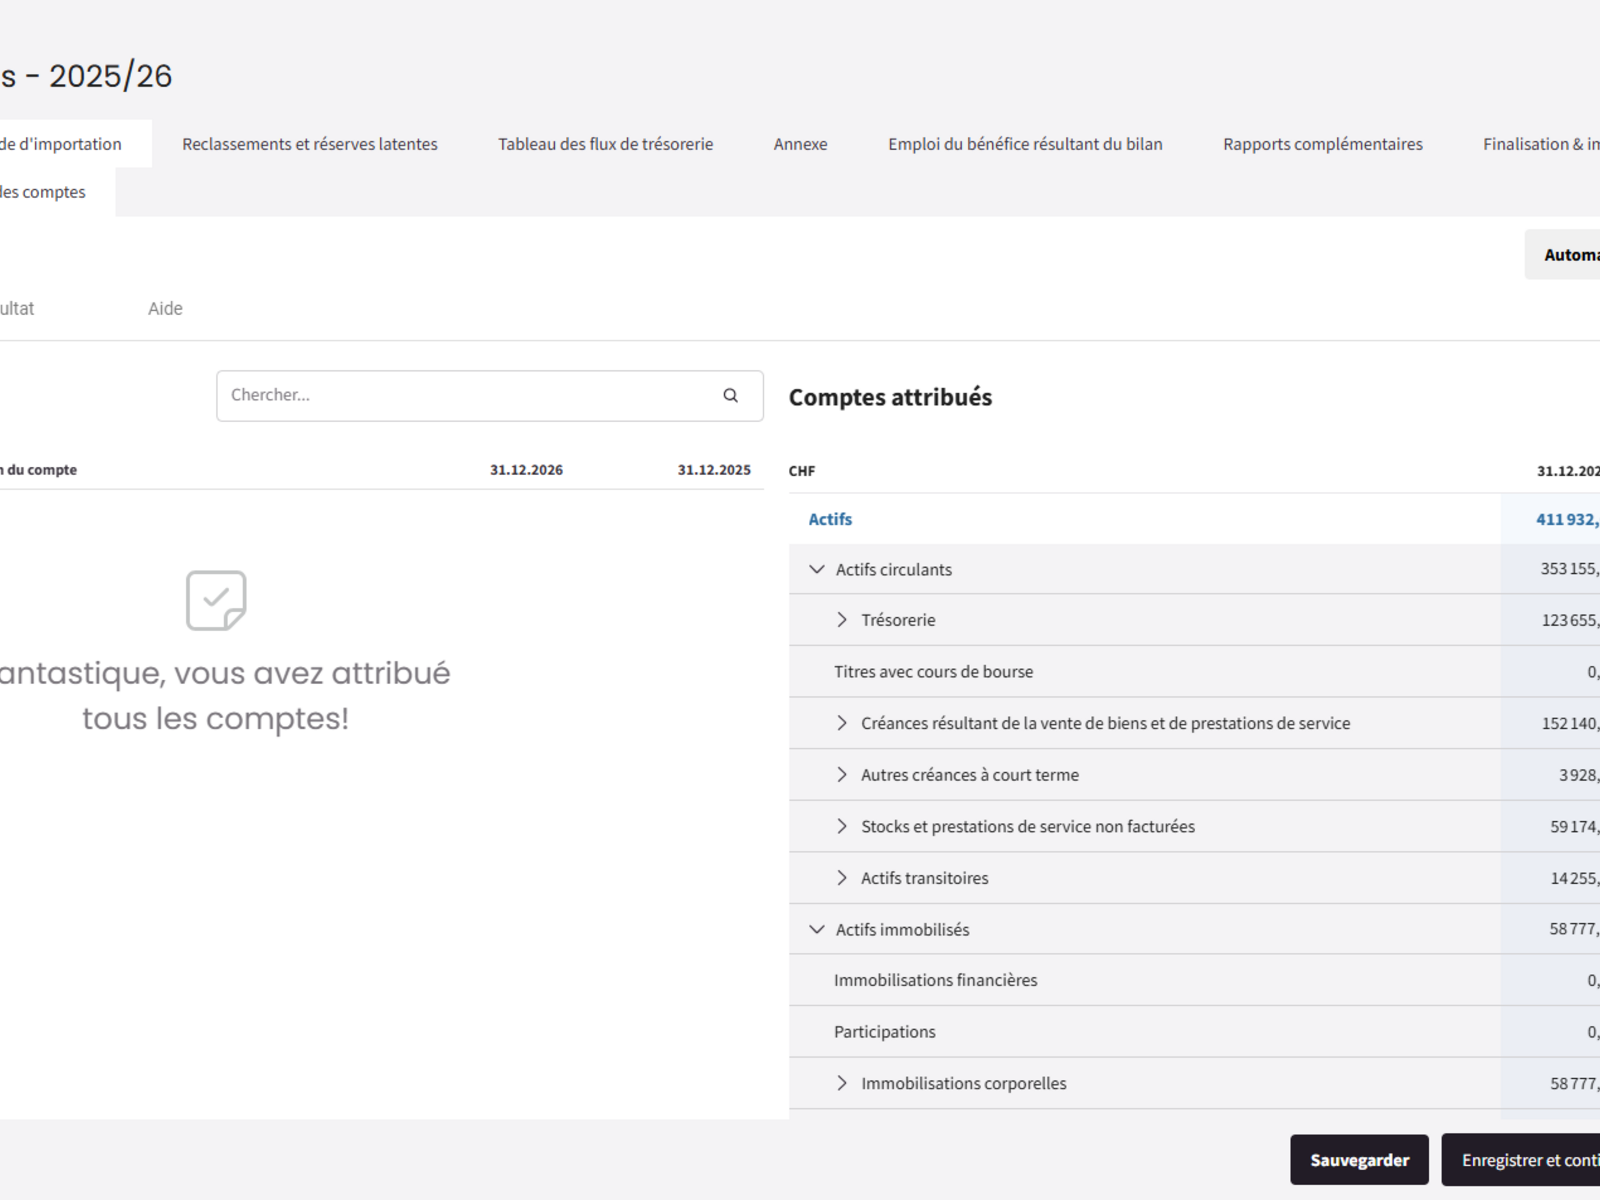The image size is (1600, 1200).
Task: Open the Annexe tab
Action: [800, 144]
